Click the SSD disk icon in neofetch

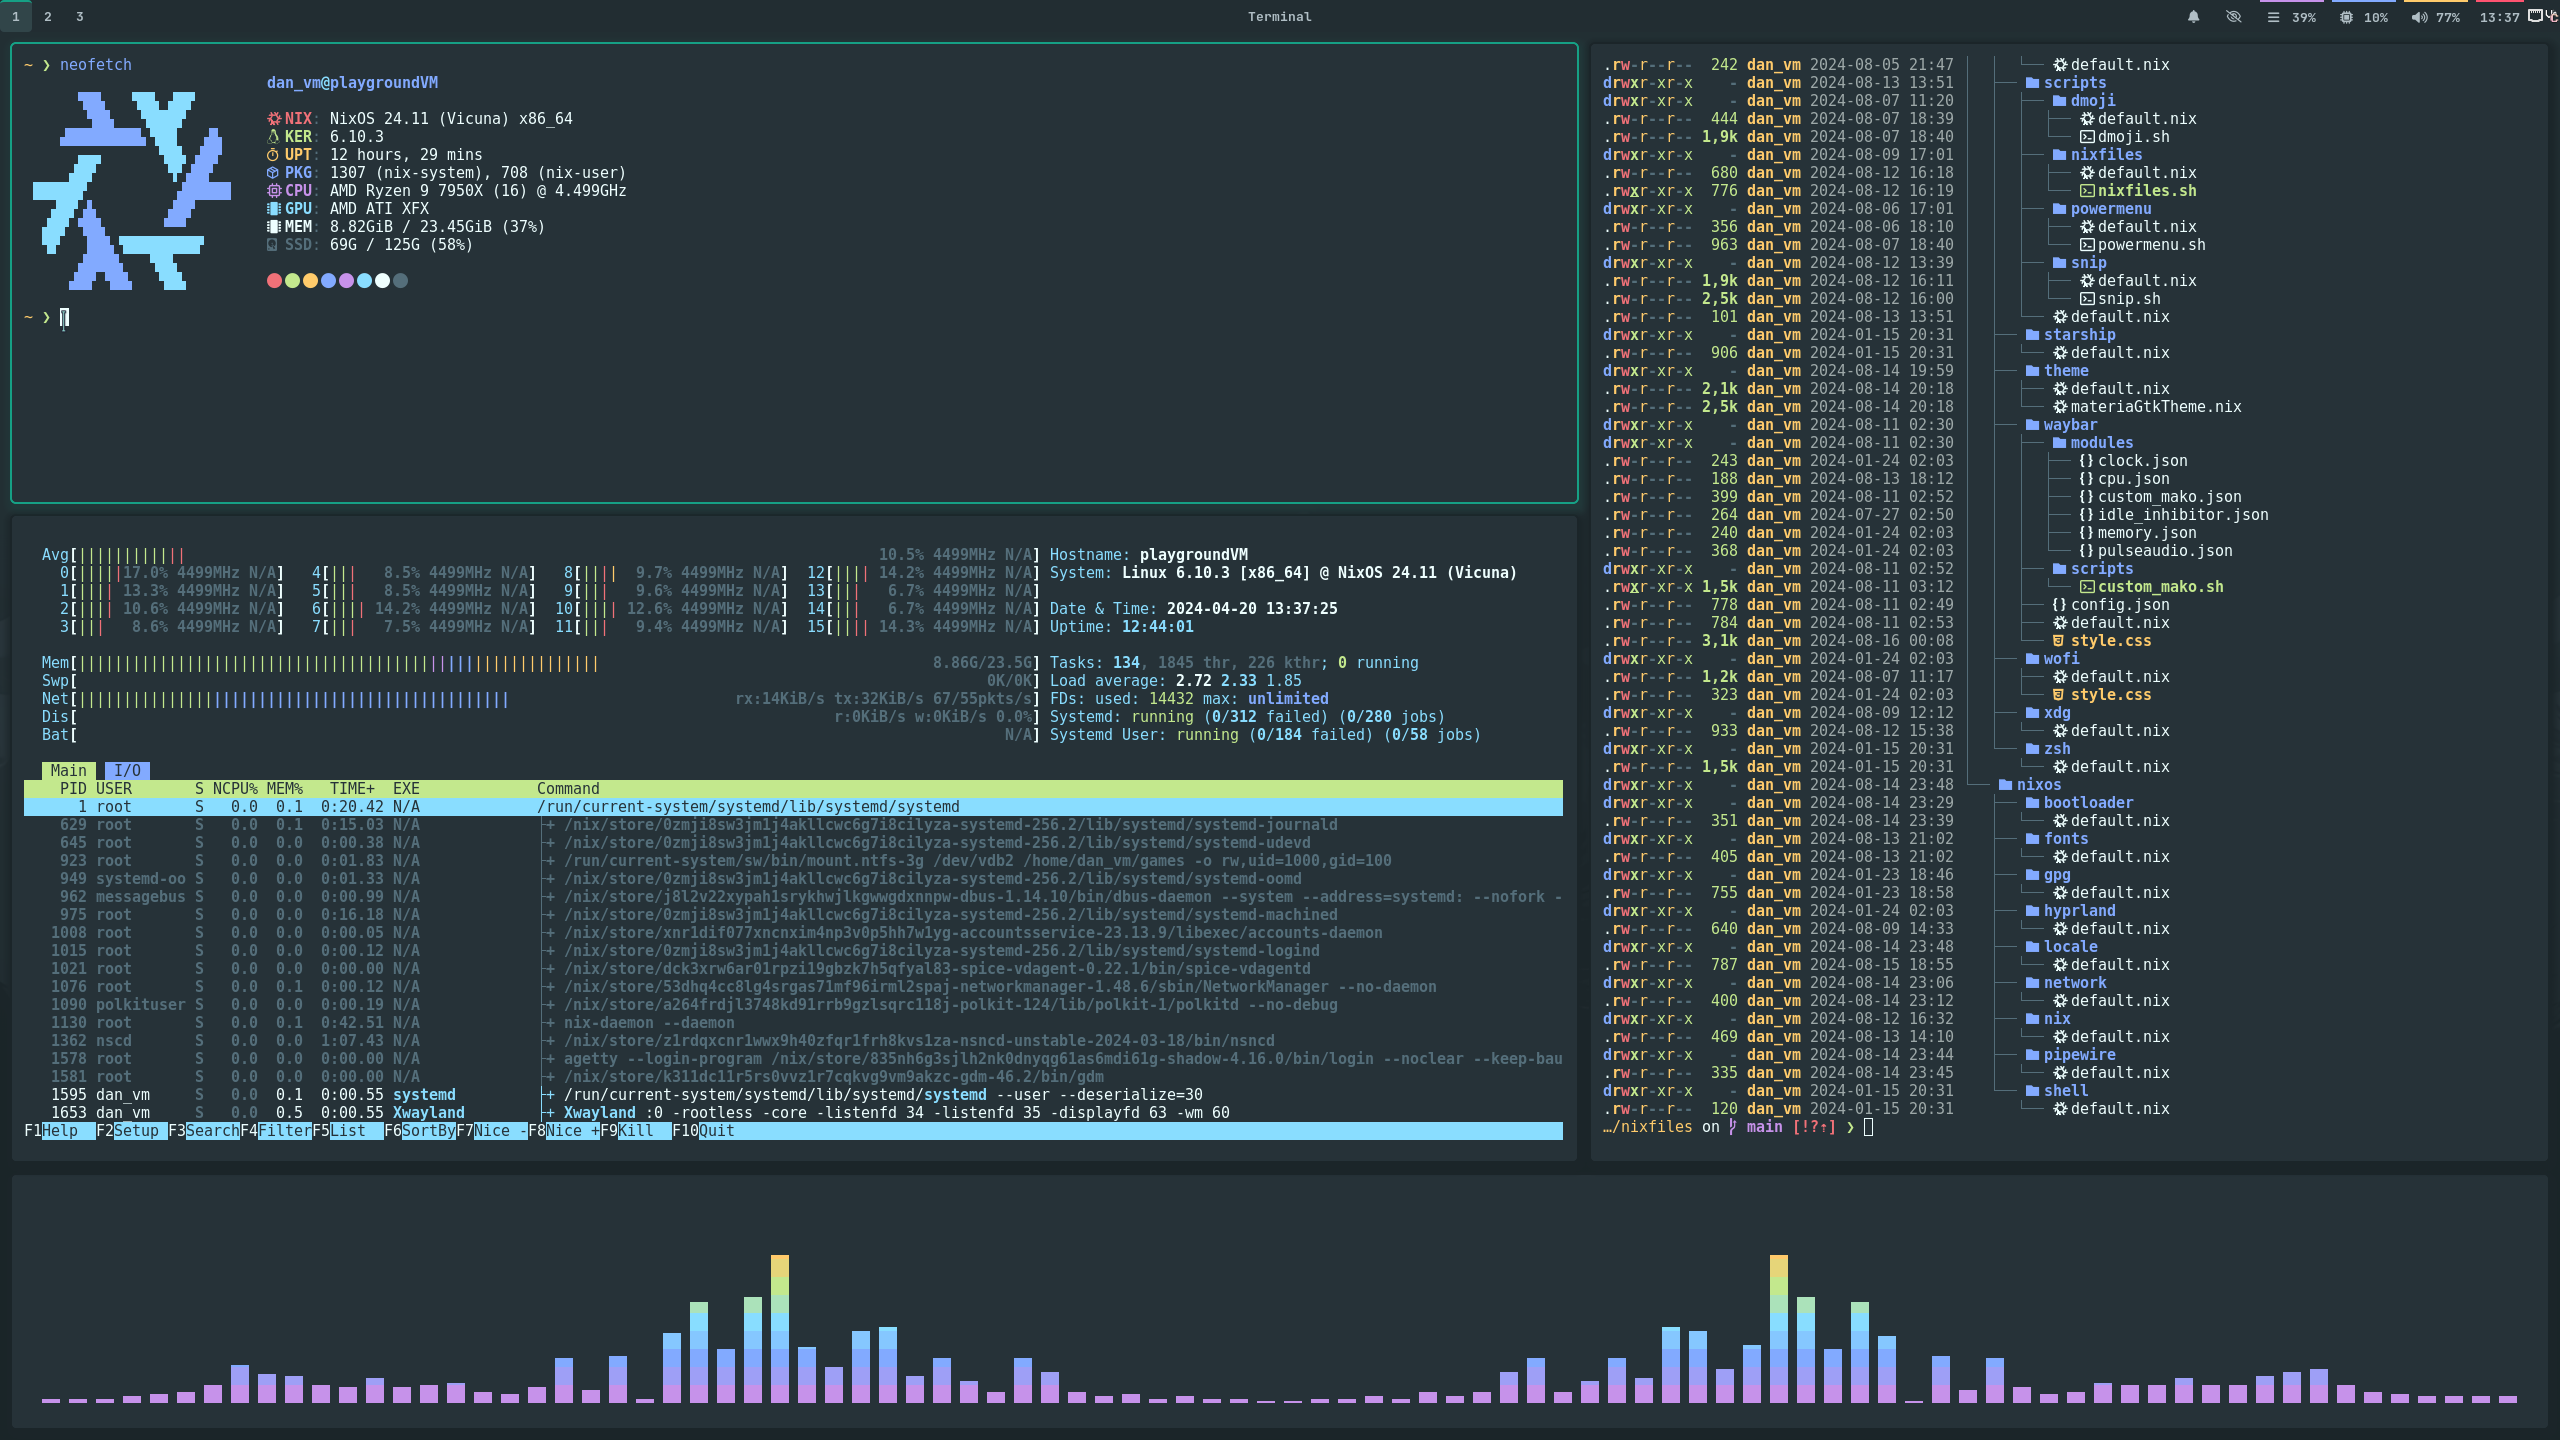click(274, 244)
